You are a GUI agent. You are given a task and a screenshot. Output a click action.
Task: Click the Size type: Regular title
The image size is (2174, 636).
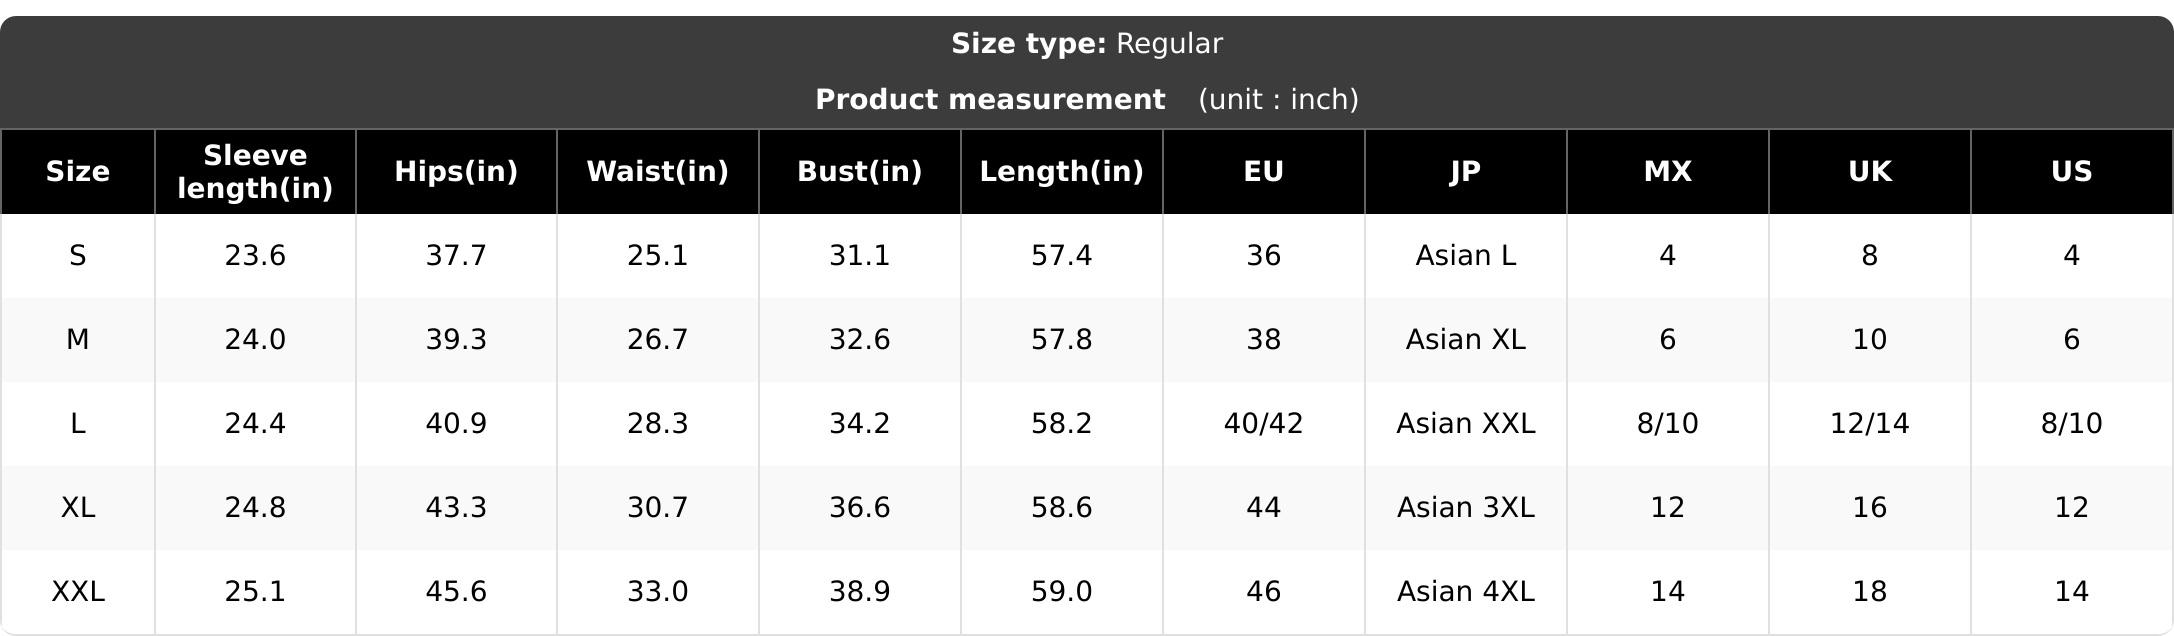point(1087,44)
